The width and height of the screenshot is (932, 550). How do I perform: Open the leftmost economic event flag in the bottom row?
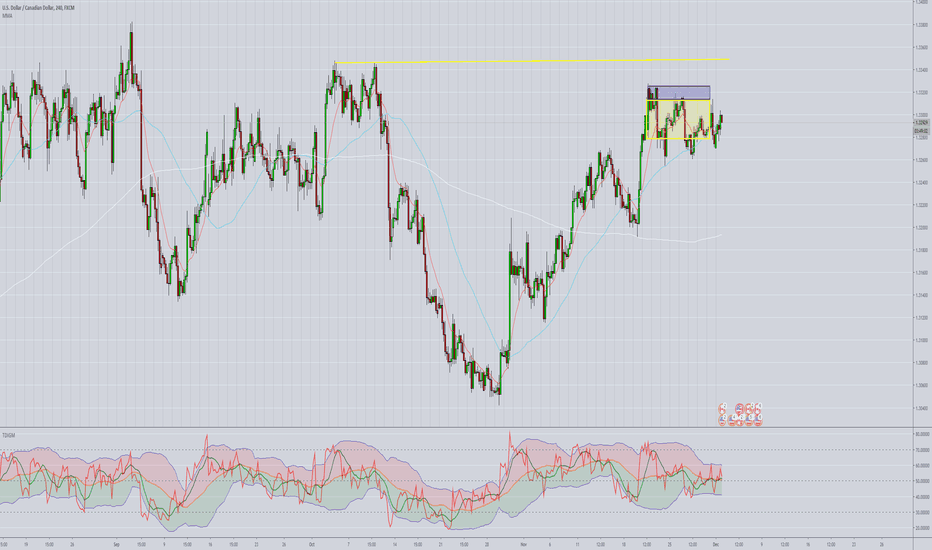point(722,420)
